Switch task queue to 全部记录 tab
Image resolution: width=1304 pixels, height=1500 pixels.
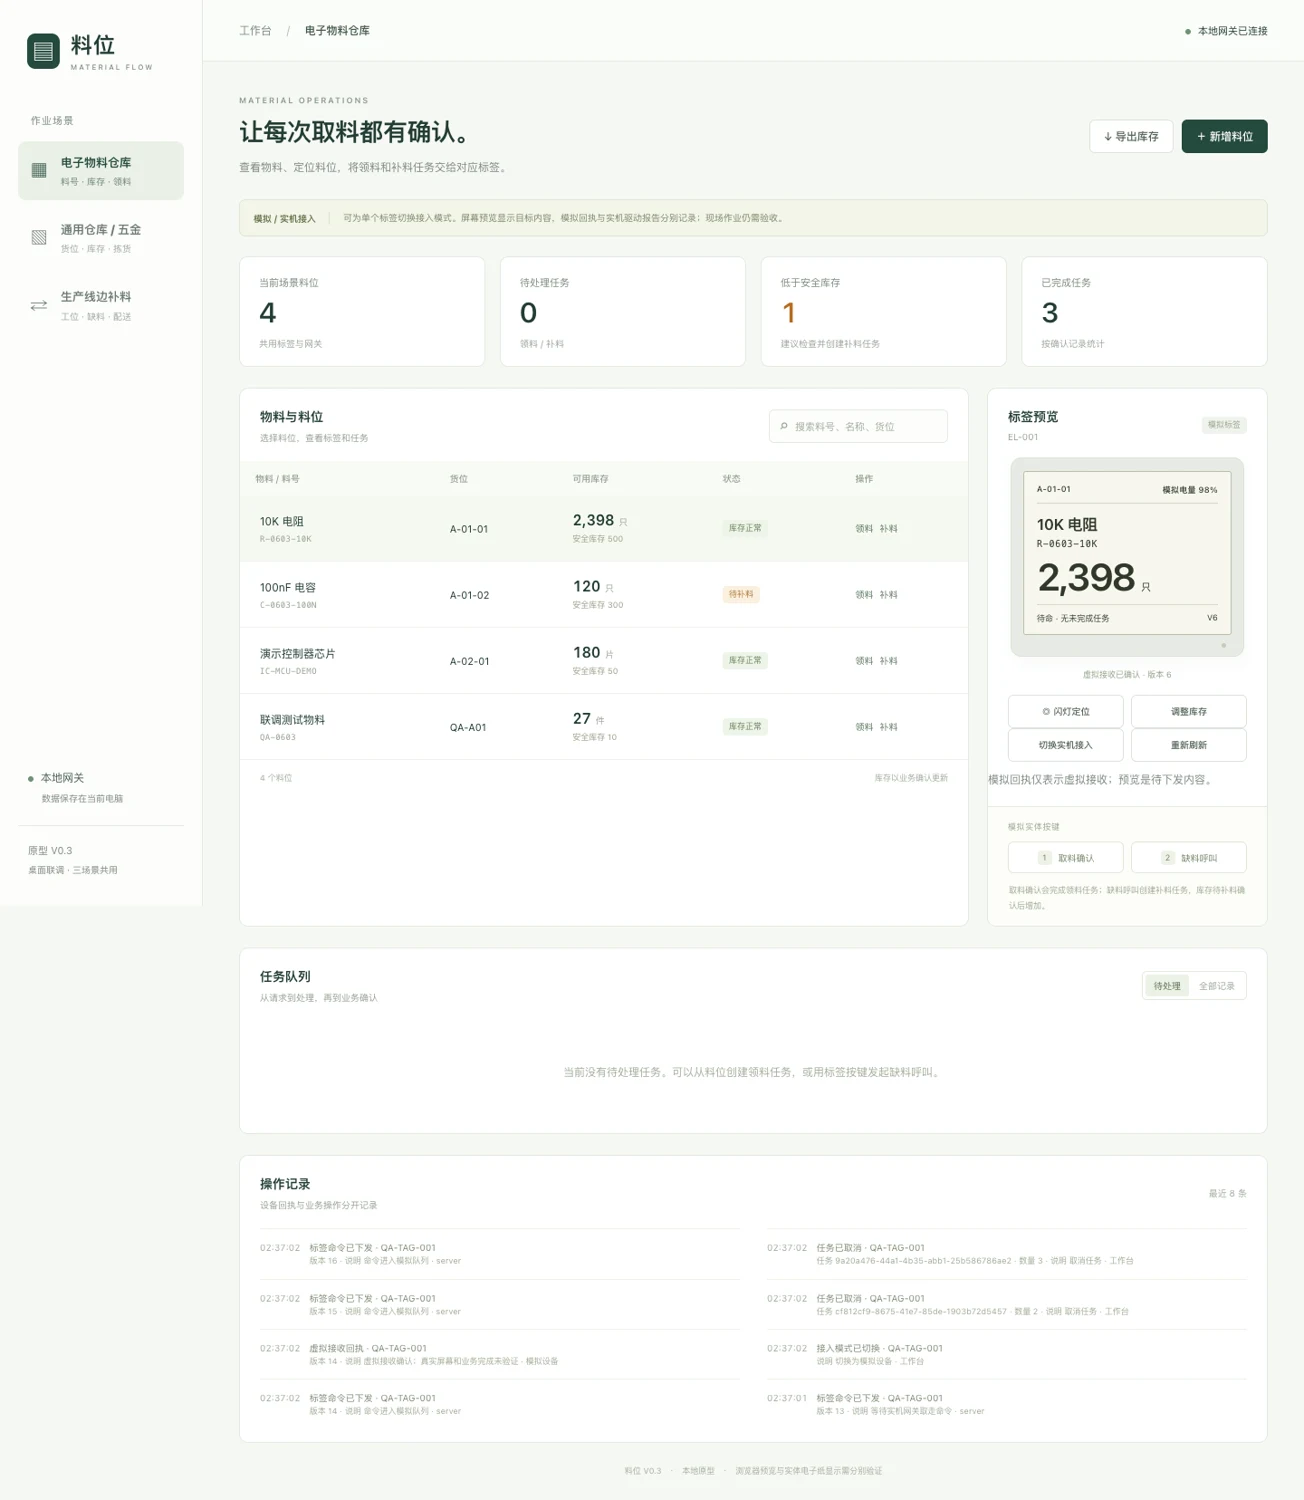click(1217, 986)
